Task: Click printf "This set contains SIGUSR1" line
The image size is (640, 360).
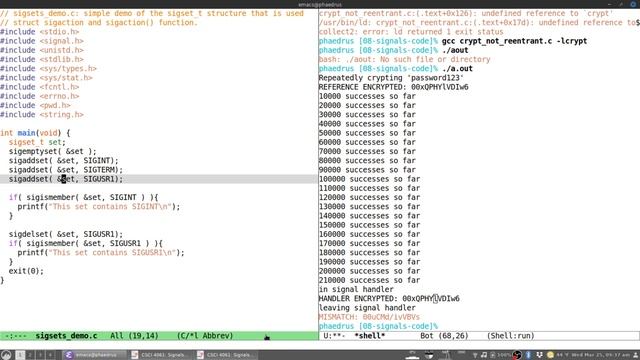Action: 101,253
